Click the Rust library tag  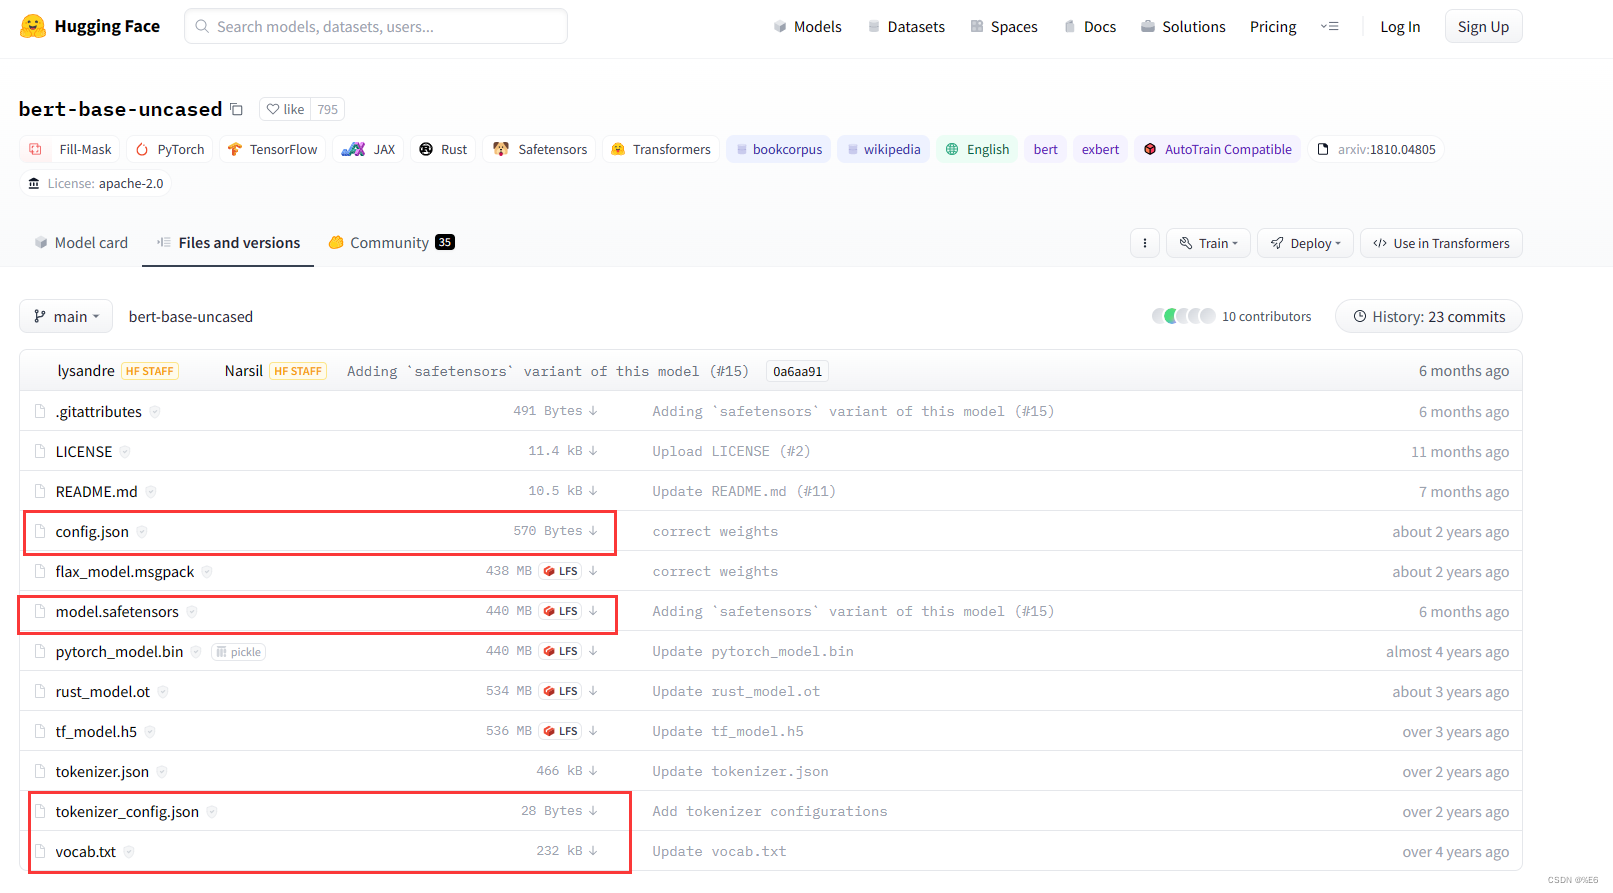[443, 149]
